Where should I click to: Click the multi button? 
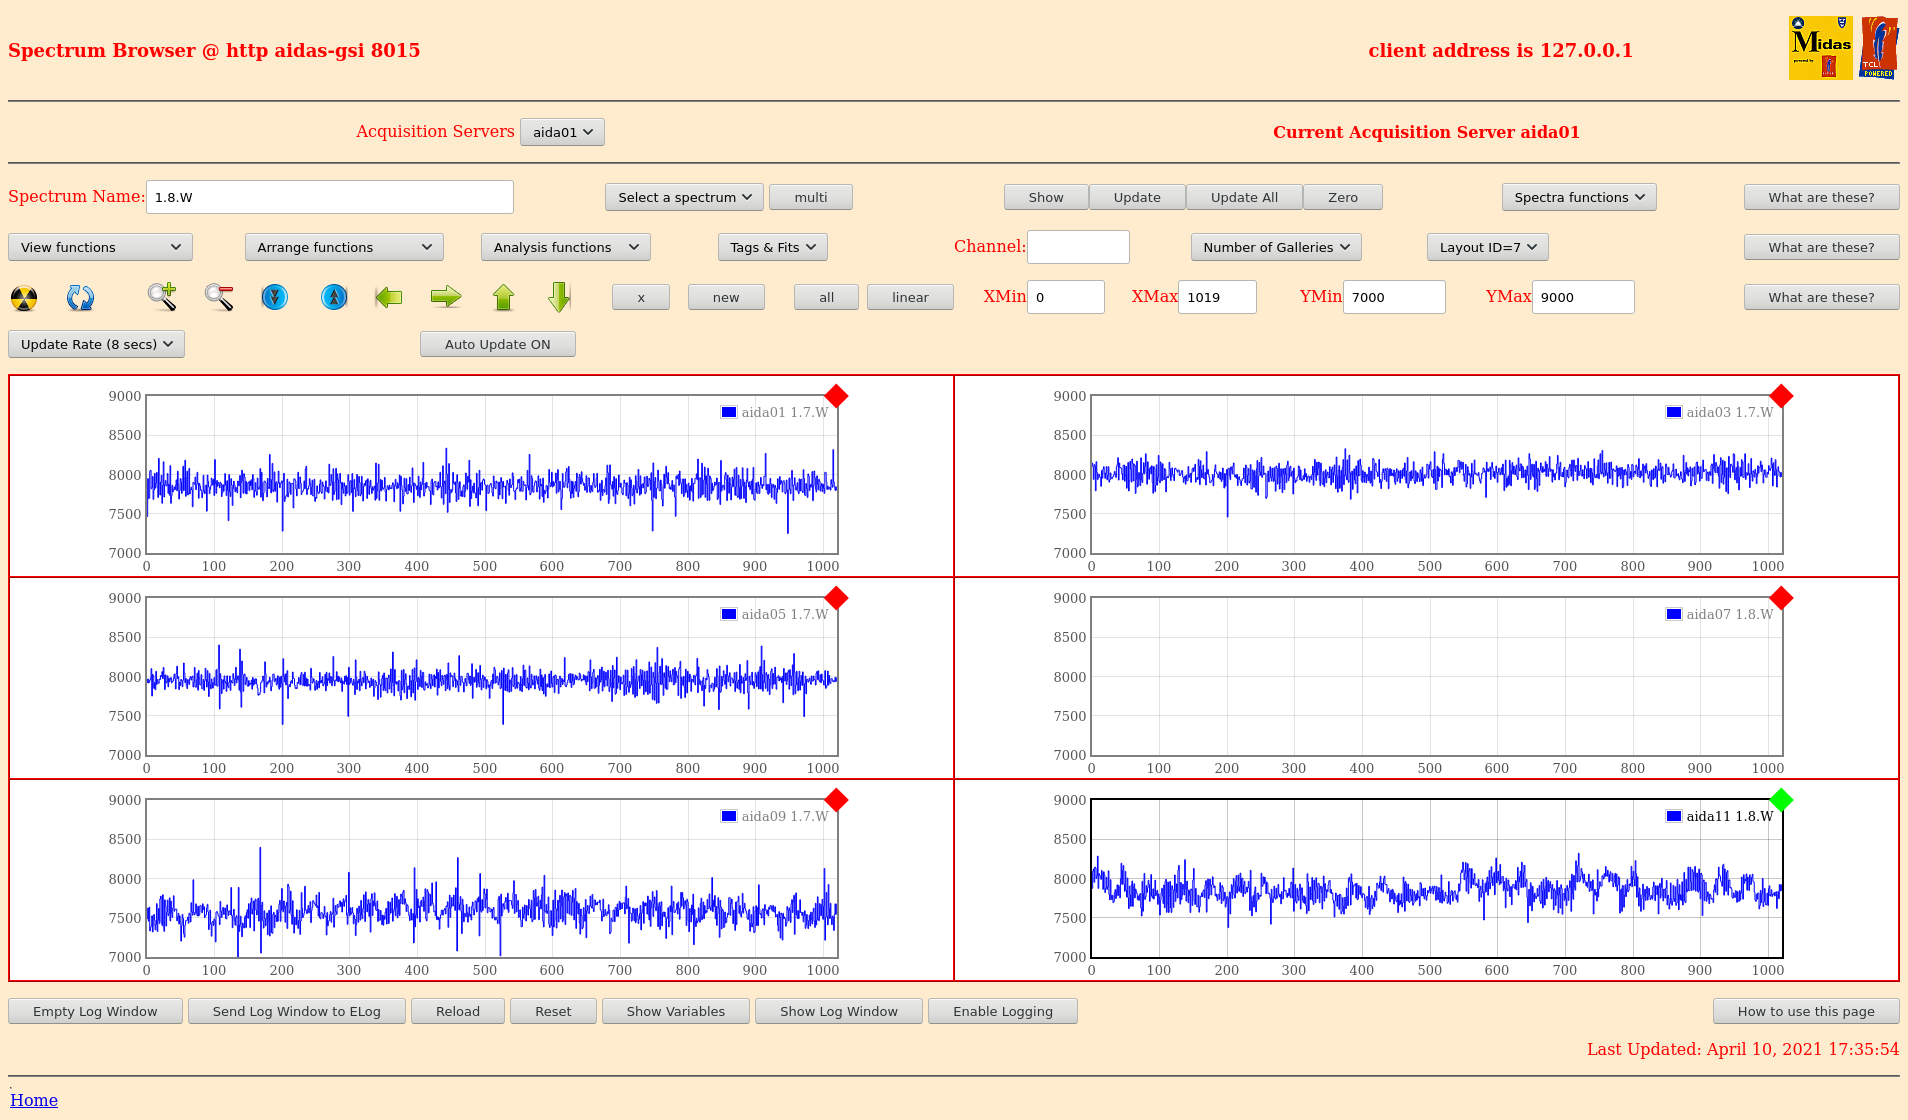point(811,197)
